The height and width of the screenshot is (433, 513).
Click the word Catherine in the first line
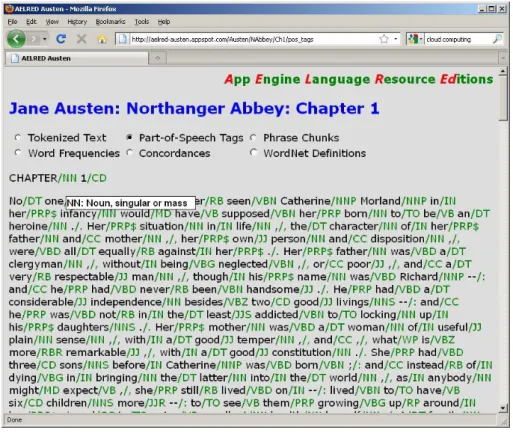click(x=305, y=201)
